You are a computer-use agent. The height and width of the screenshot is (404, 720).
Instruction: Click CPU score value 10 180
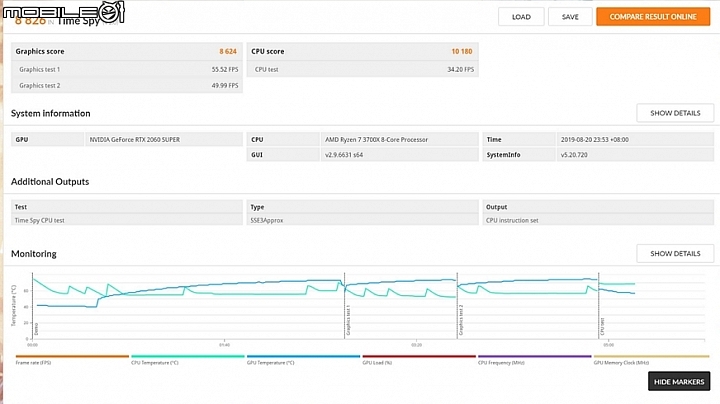click(x=461, y=51)
